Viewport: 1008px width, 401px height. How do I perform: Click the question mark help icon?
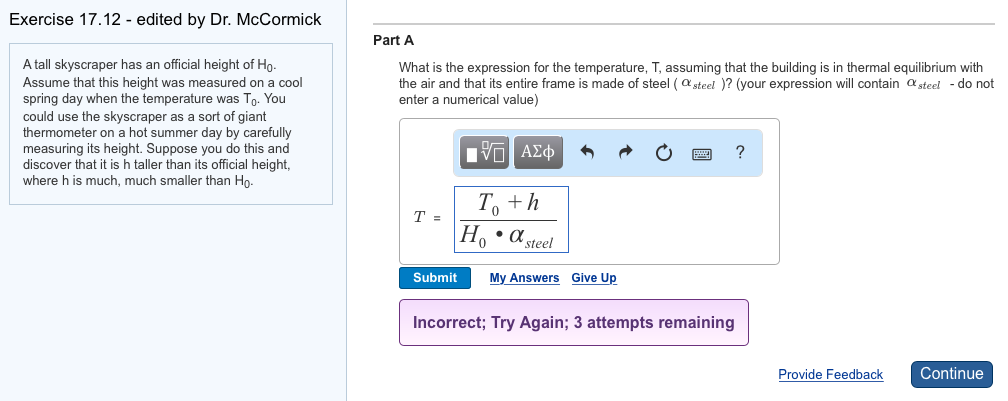click(739, 152)
